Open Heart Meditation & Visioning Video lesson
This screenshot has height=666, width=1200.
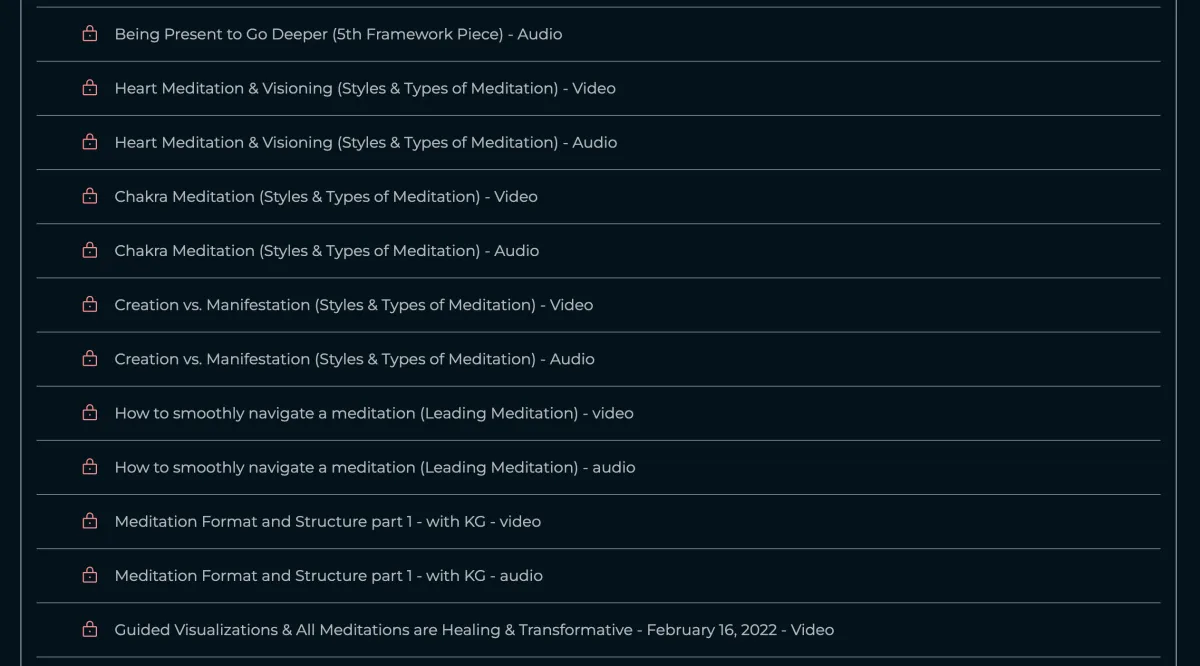point(365,88)
